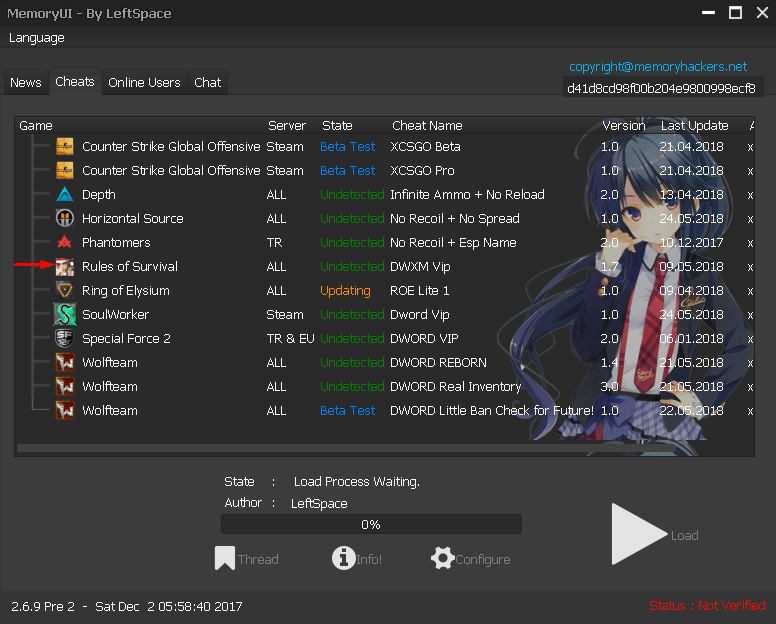Click the Phantomers game name
Screen dimensions: 776x624
pyautogui.click(x=116, y=242)
